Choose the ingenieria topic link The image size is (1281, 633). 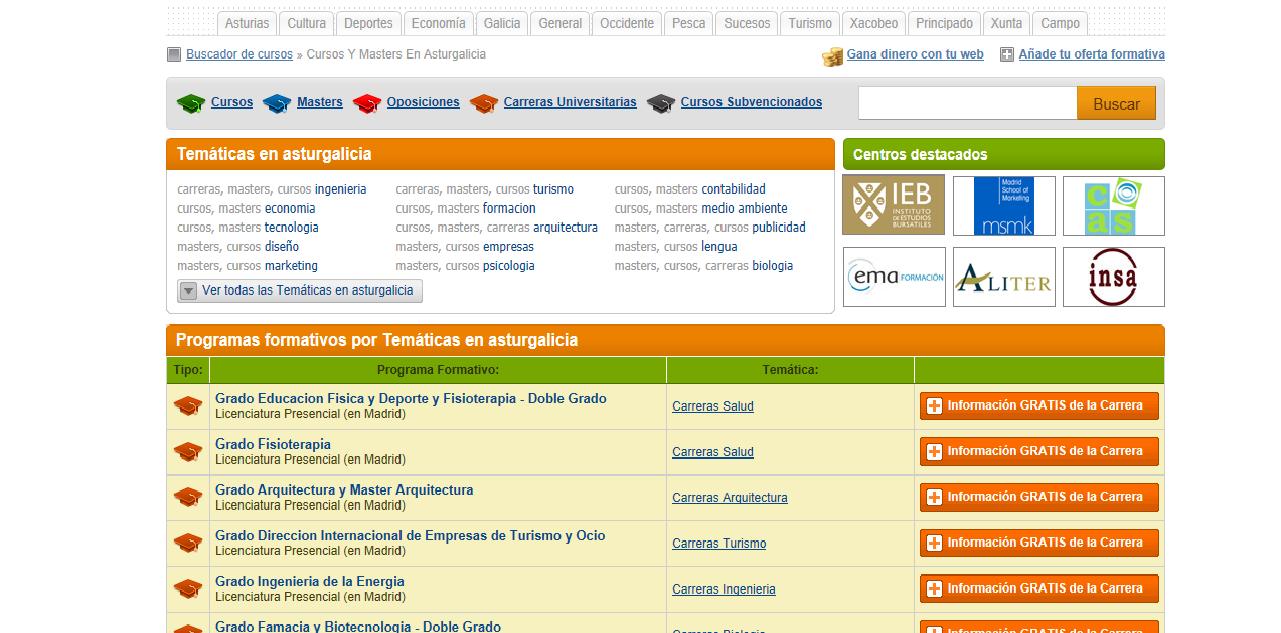[x=340, y=189]
